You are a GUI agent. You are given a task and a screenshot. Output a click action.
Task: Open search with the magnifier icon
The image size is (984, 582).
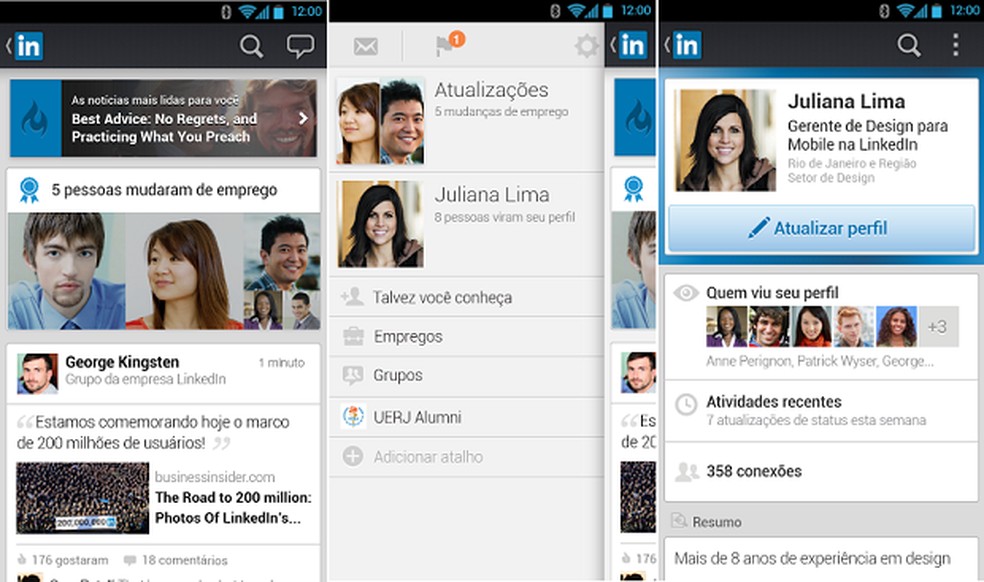[251, 46]
